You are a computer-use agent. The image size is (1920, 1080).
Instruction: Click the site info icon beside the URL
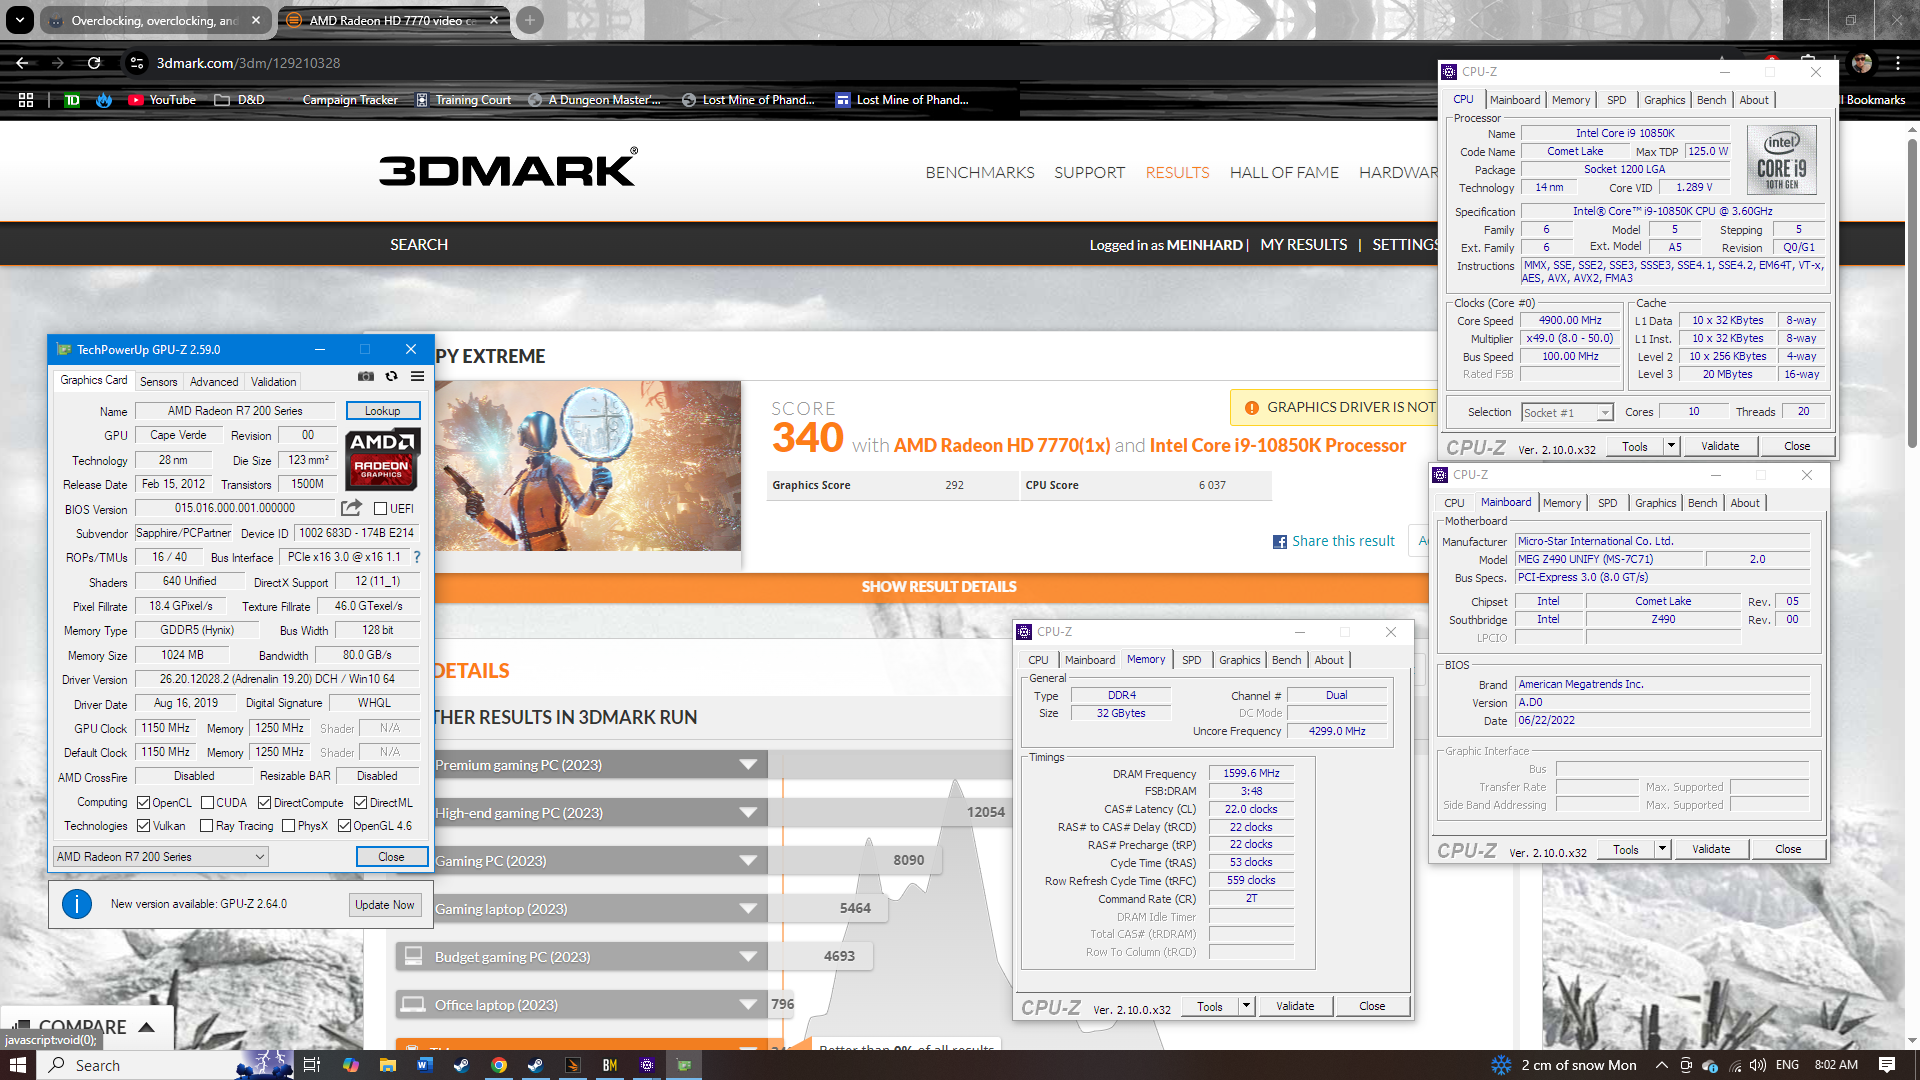point(137,63)
